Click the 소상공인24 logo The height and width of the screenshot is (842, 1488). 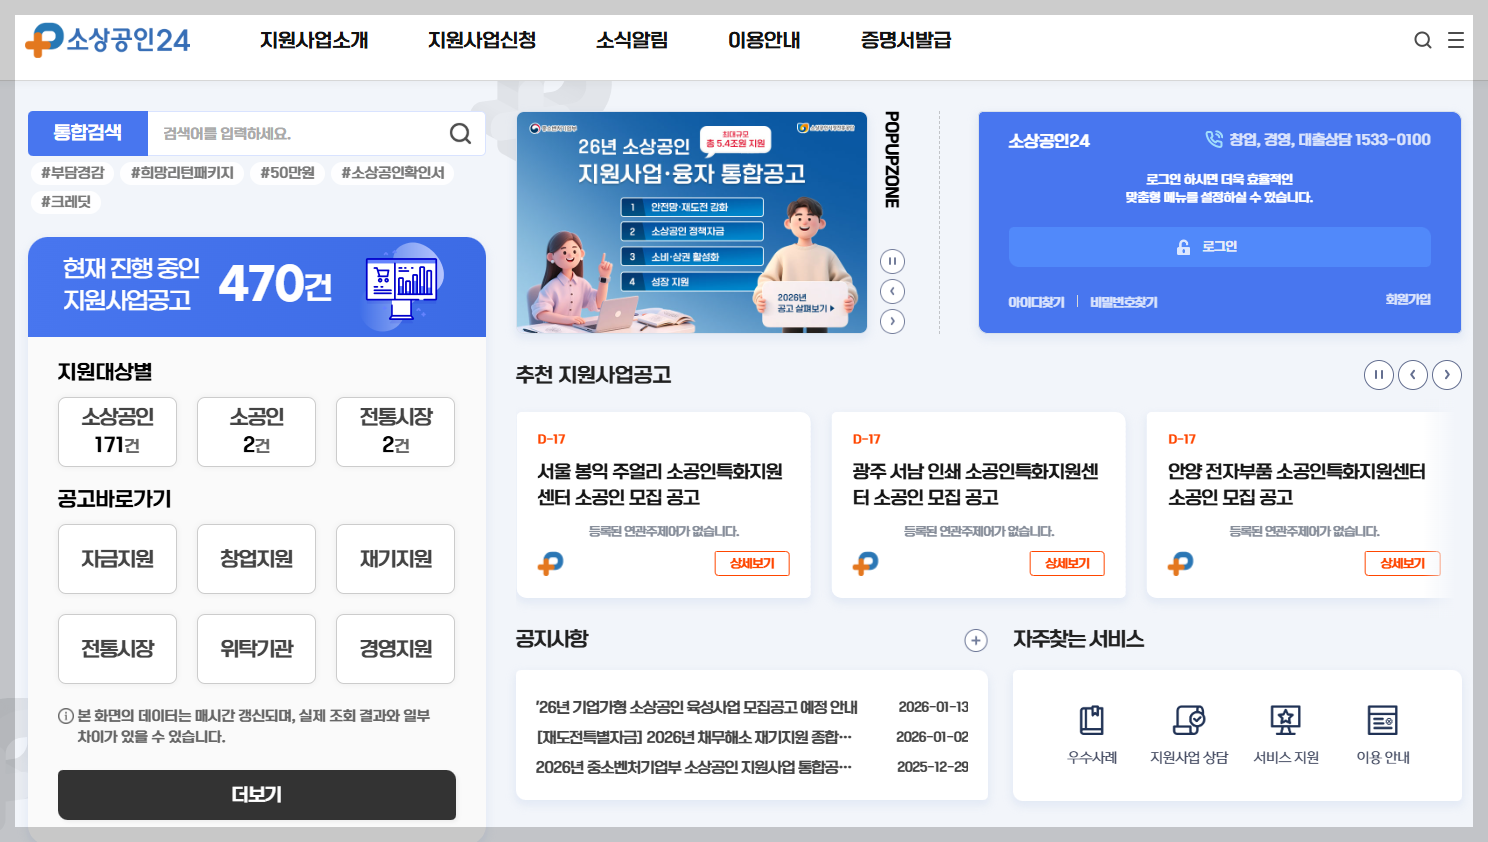(x=107, y=40)
